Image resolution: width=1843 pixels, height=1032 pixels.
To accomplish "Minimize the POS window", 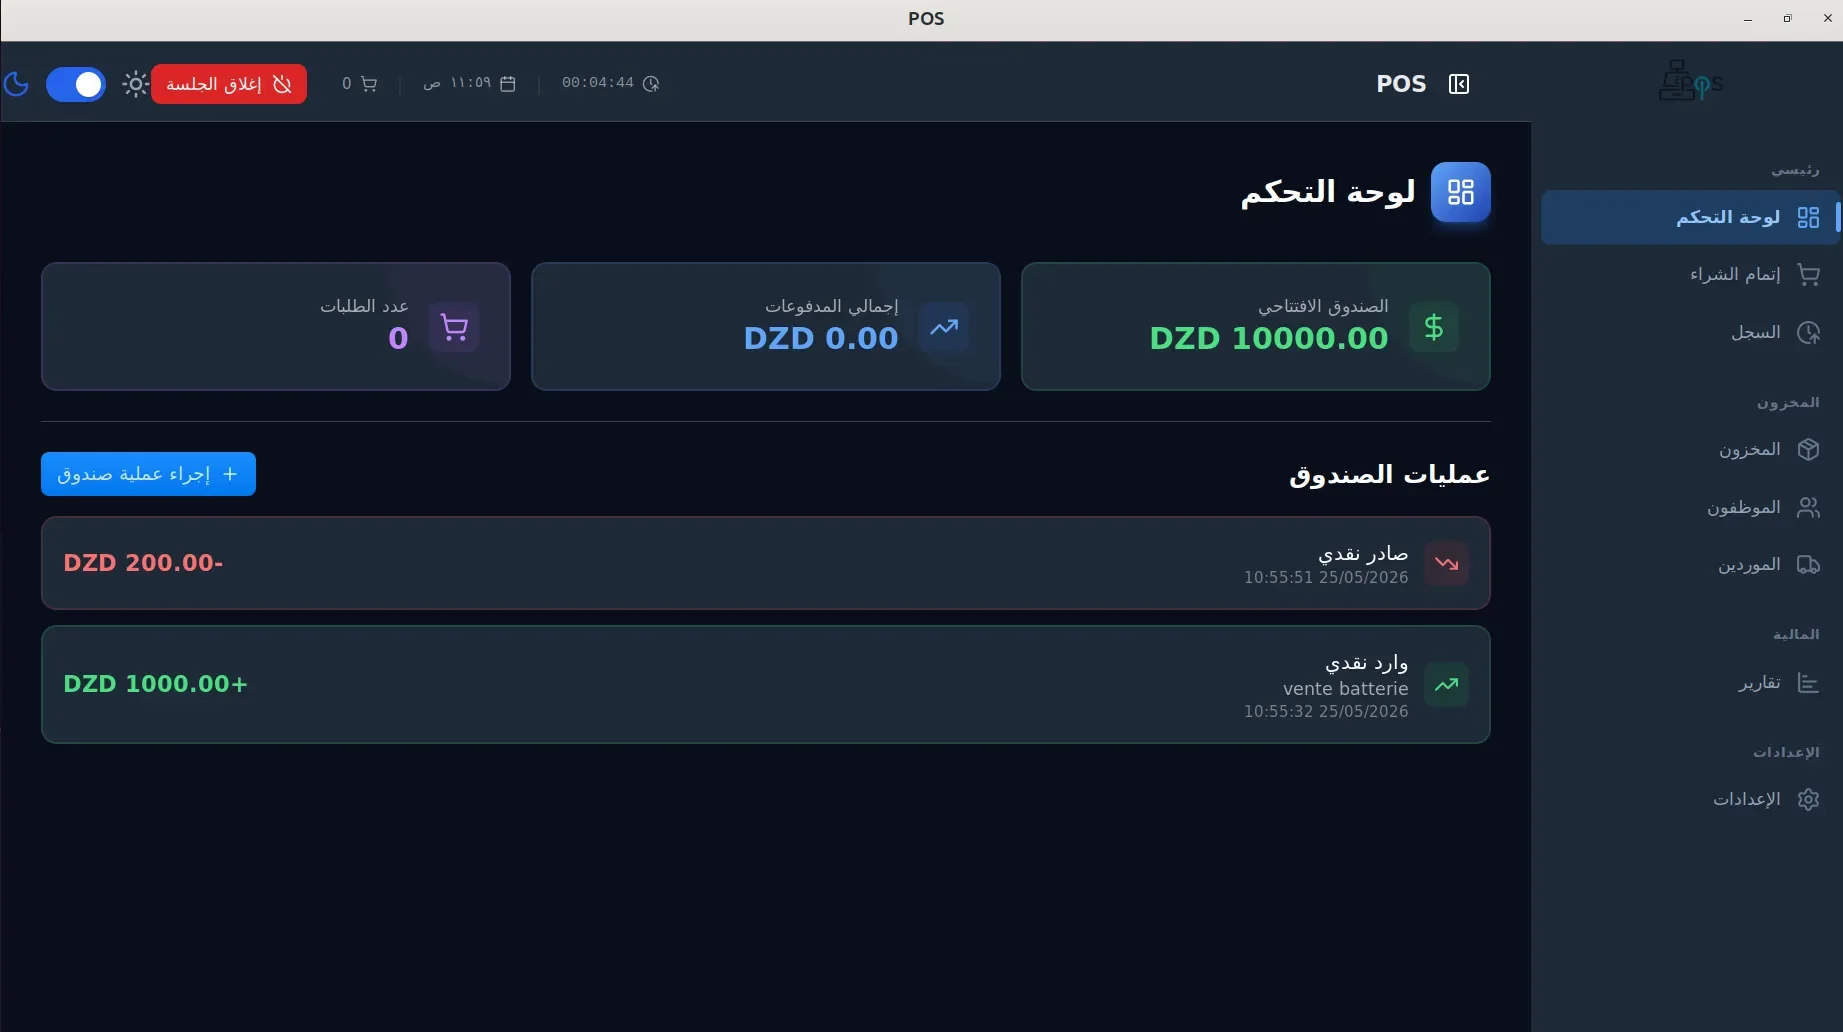I will tap(1748, 19).
